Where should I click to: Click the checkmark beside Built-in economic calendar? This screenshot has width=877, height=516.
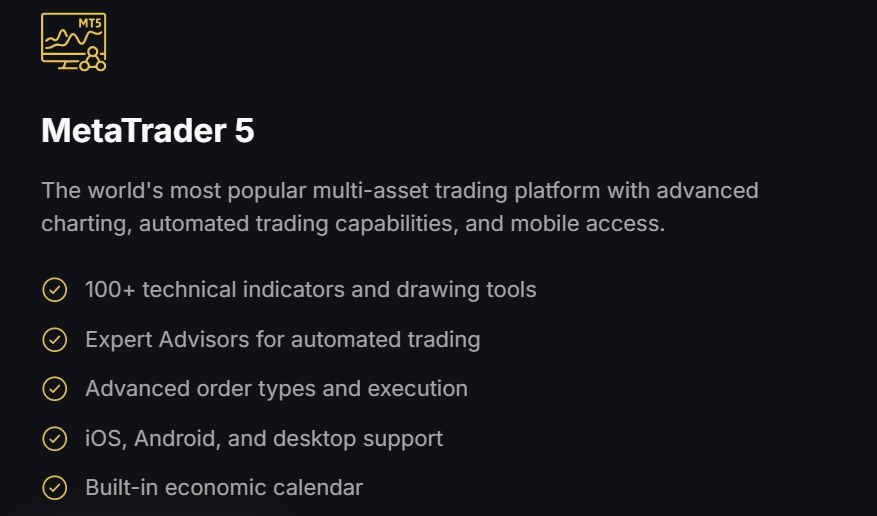tap(54, 488)
